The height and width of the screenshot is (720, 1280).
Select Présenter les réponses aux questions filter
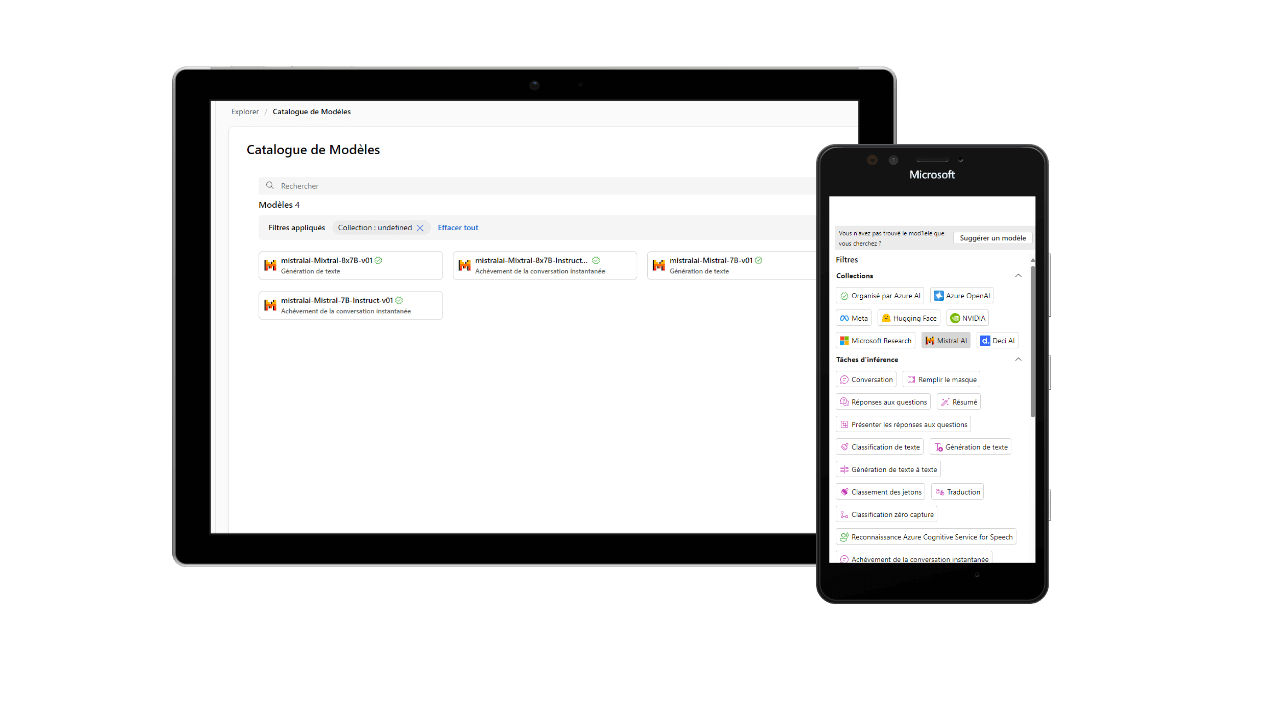pos(903,425)
